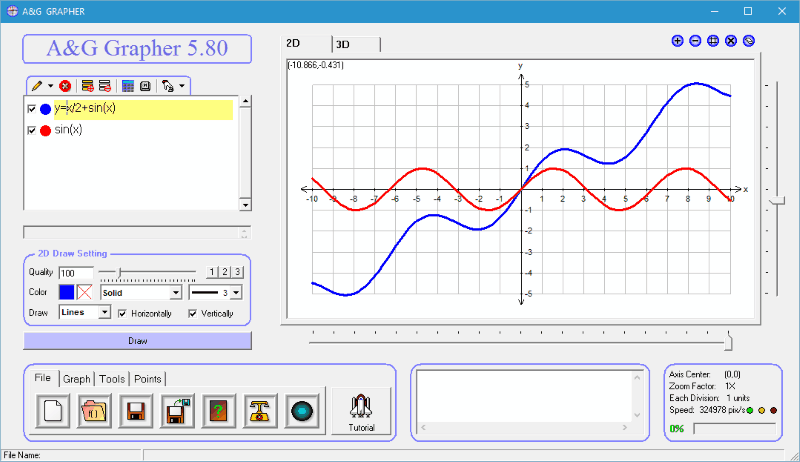Click the green speed indicator dot

749,410
